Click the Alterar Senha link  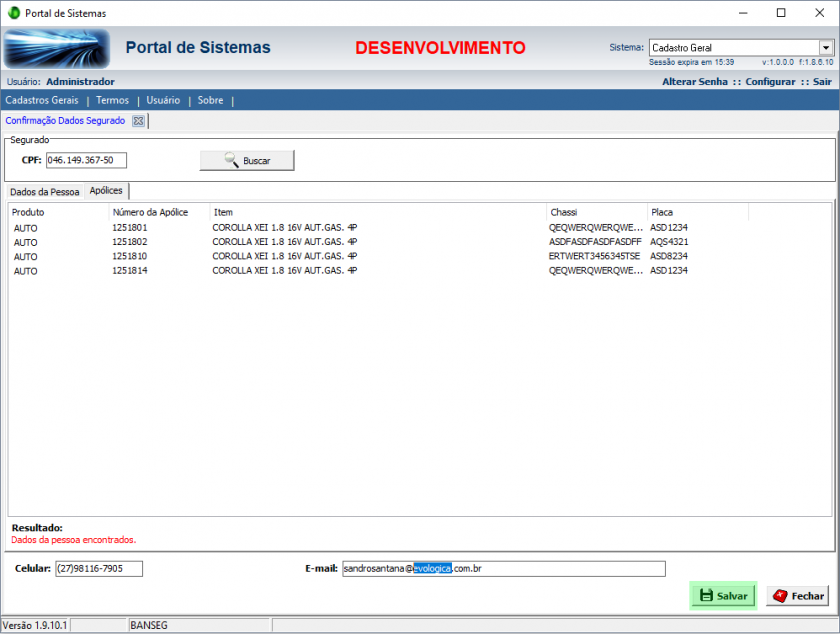(x=694, y=82)
